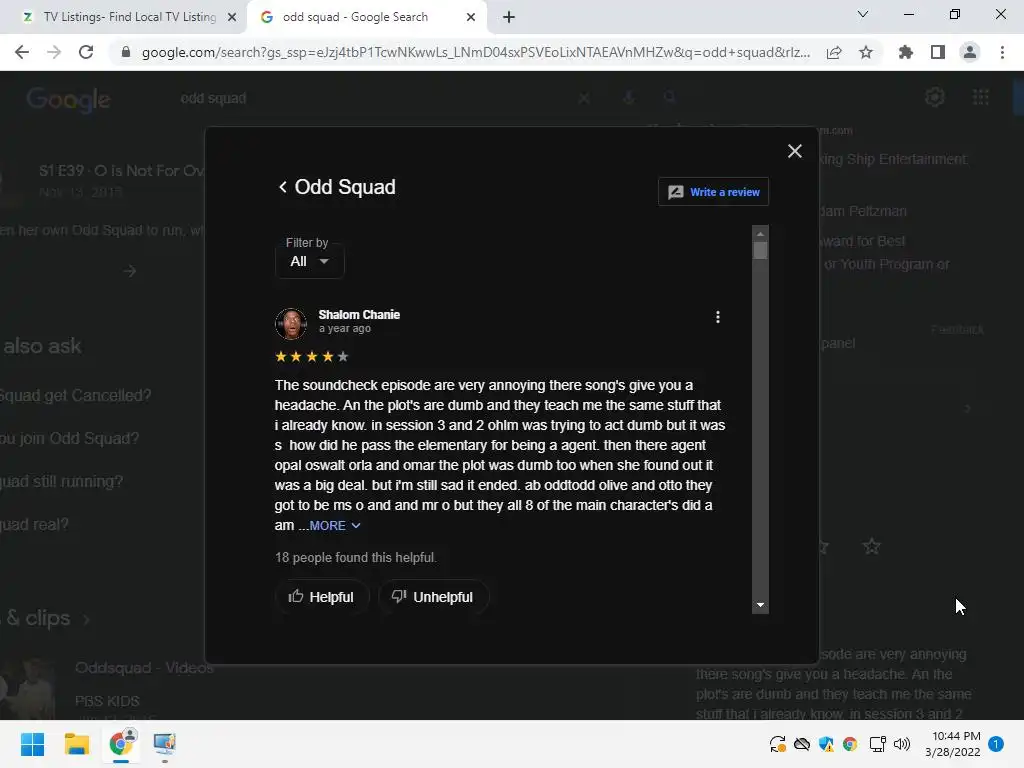Open the Chrome profile avatar
Screen dimensions: 1024x768
(970, 52)
